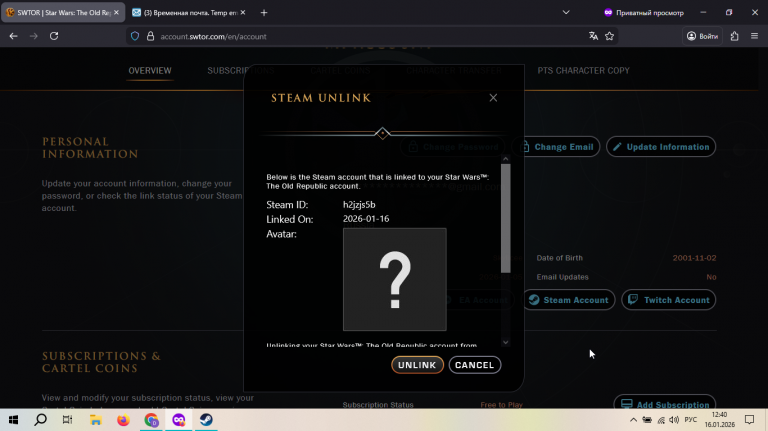768x431 pixels.
Task: Click the Email Updates value No
Action: (711, 277)
